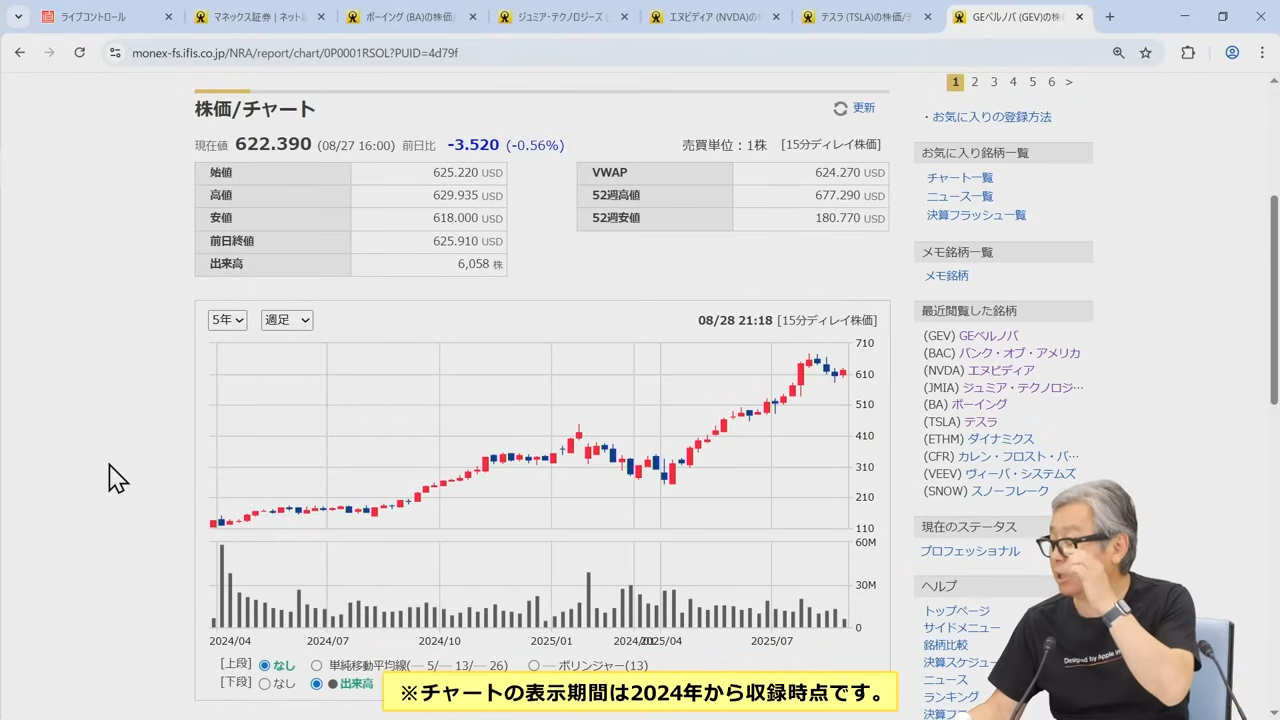Image resolution: width=1280 pixels, height=720 pixels.
Task: Open the 週足 candle interval dropdown
Action: (x=287, y=320)
